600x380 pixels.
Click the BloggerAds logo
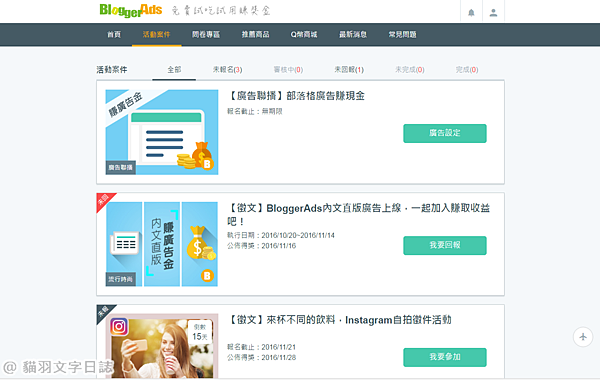[x=130, y=10]
